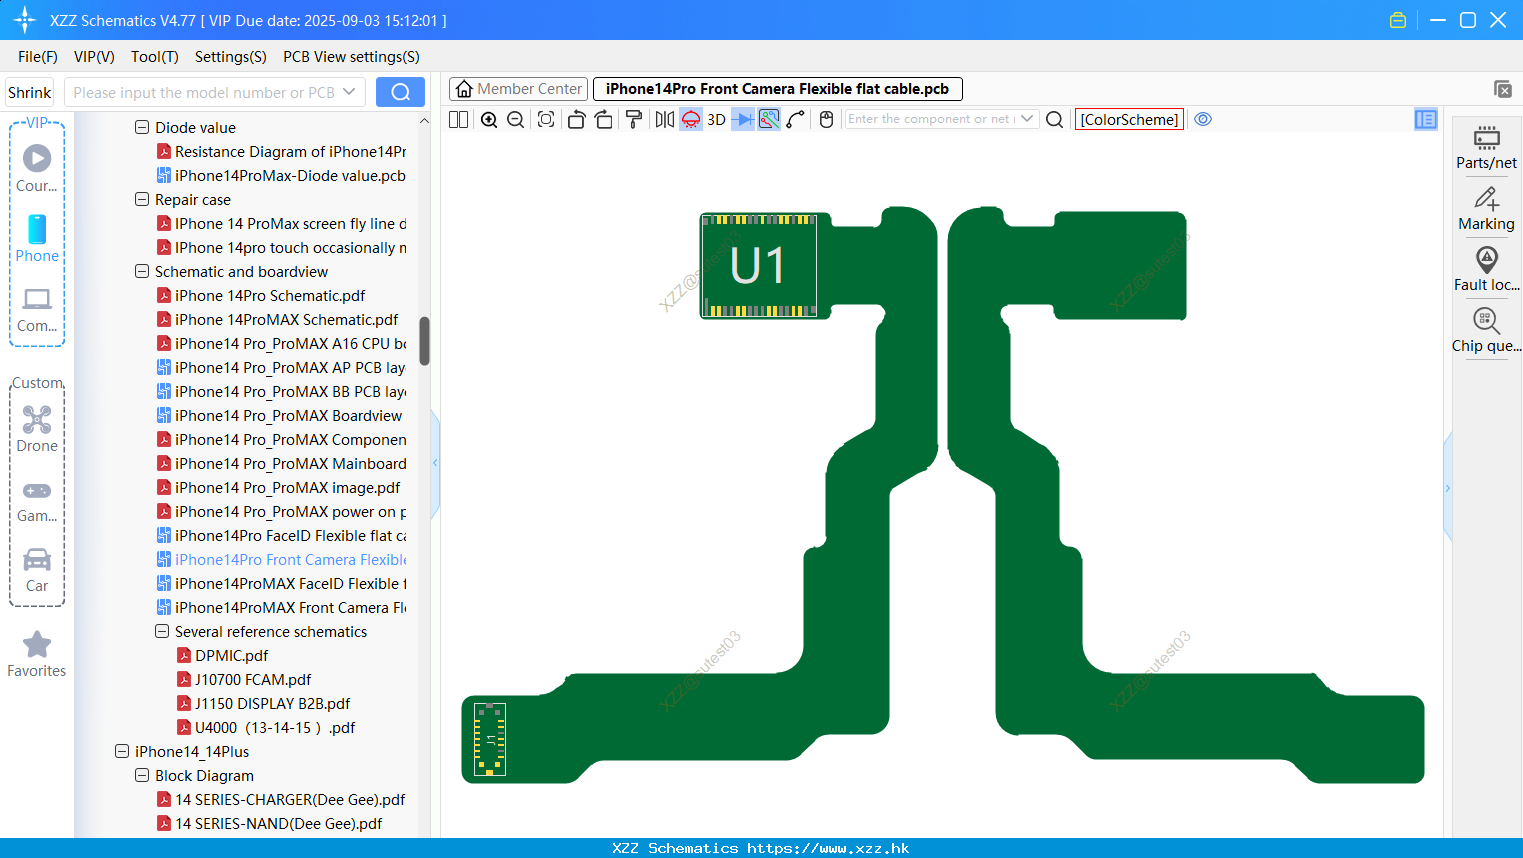Image resolution: width=1523 pixels, height=858 pixels.
Task: Open the Tool(T) menu
Action: 155,57
